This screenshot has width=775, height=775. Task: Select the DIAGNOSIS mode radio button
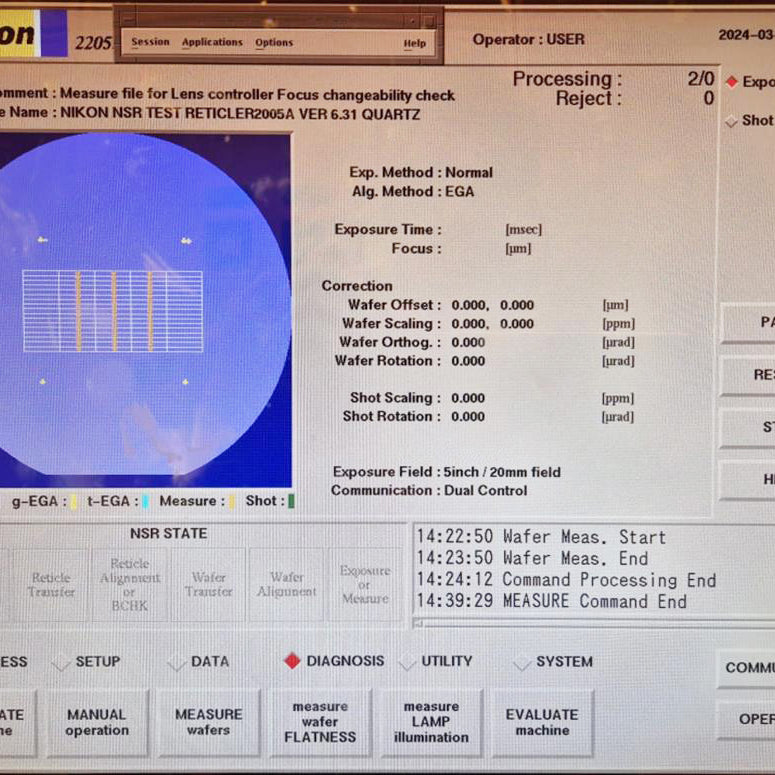click(292, 661)
